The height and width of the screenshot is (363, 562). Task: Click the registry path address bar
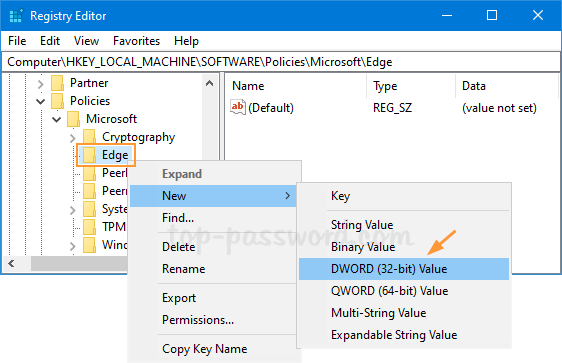point(281,62)
